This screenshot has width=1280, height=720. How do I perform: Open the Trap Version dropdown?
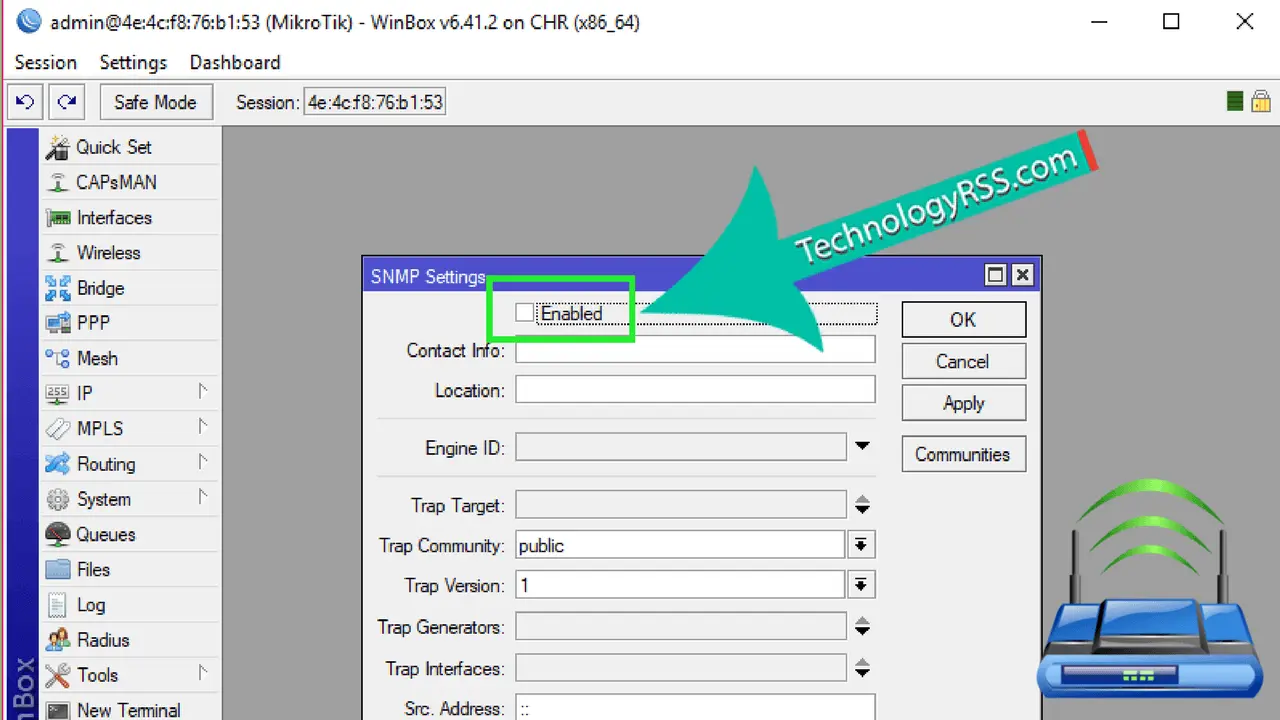tap(860, 585)
